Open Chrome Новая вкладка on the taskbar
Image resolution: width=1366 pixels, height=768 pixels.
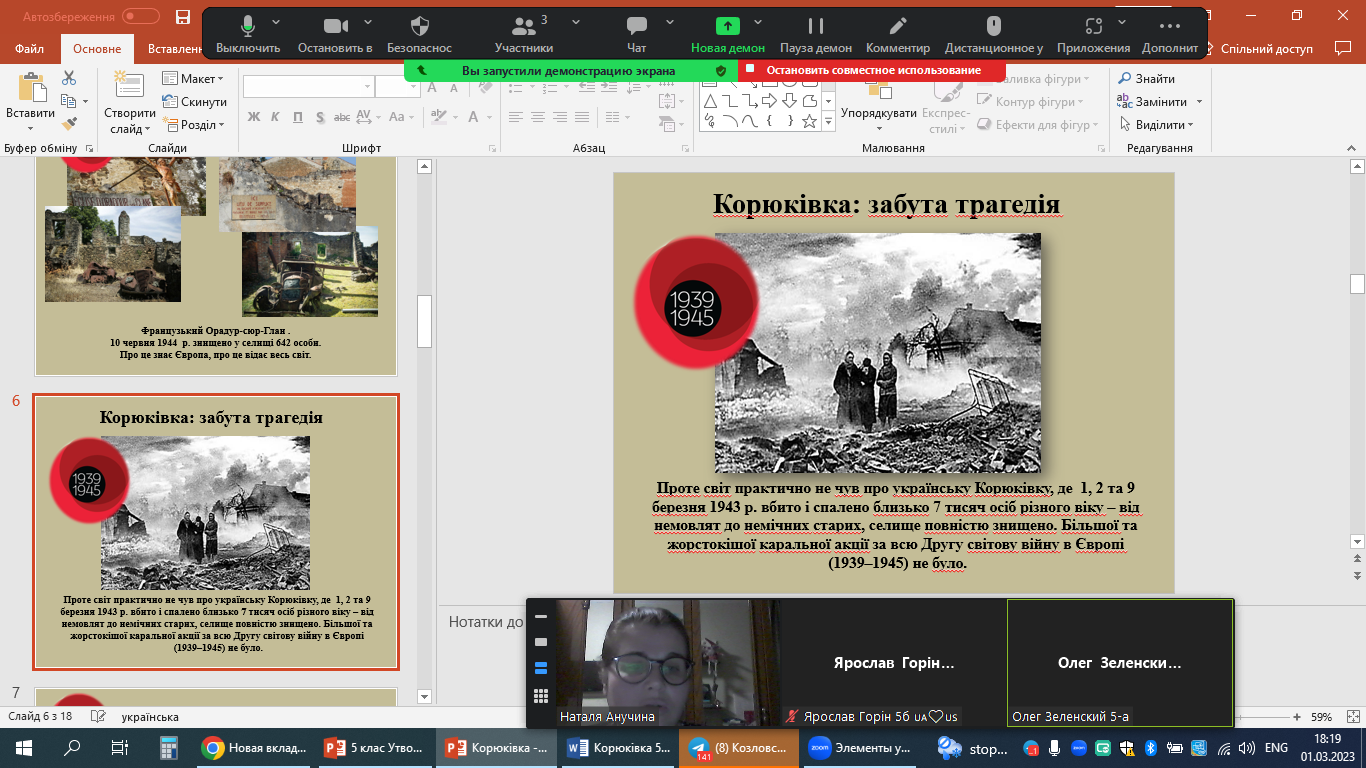pos(254,747)
